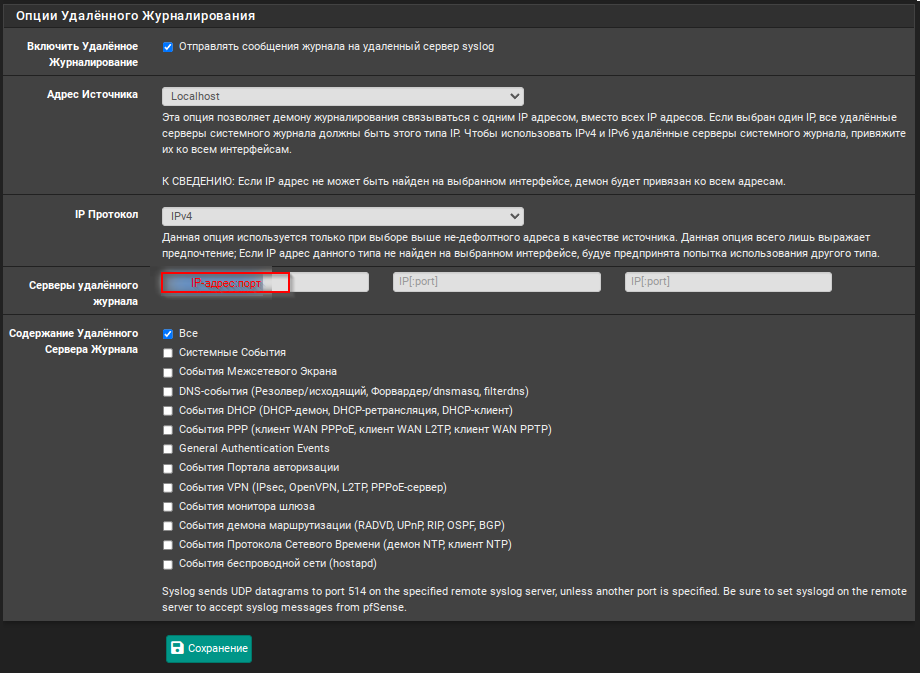Toggle General Authentication Events checkbox
Screen dimensions: 920x673
click(x=168, y=449)
